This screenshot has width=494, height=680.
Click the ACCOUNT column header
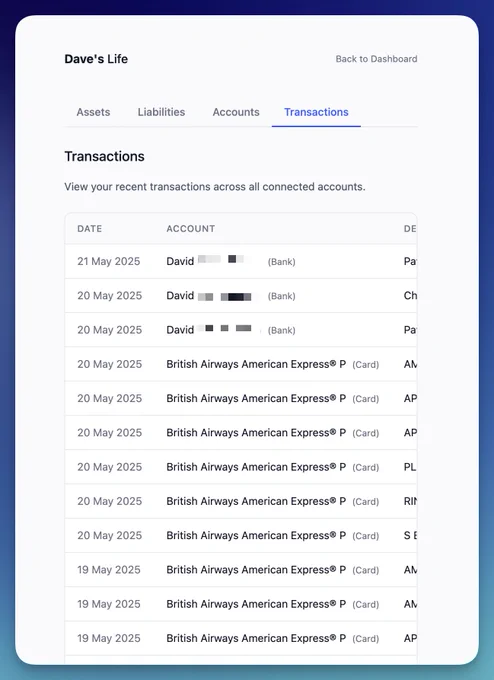[x=191, y=229]
